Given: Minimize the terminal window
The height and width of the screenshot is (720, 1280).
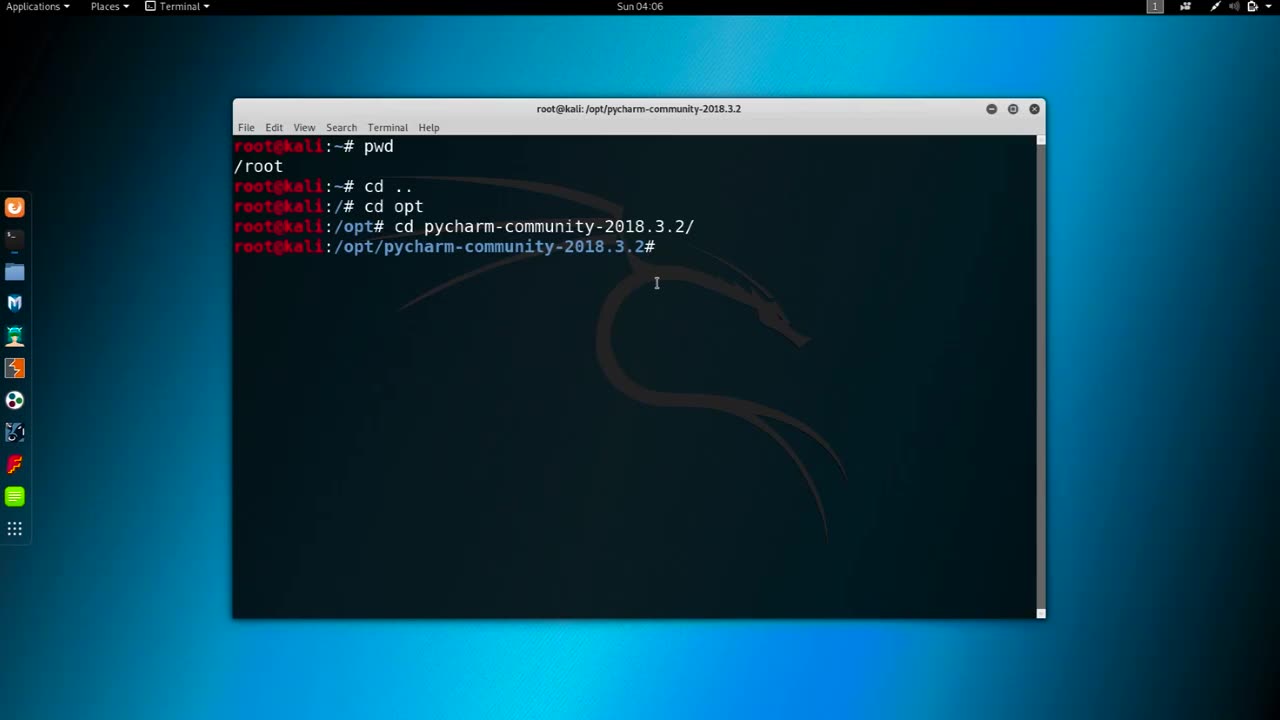Looking at the screenshot, I should click(992, 109).
